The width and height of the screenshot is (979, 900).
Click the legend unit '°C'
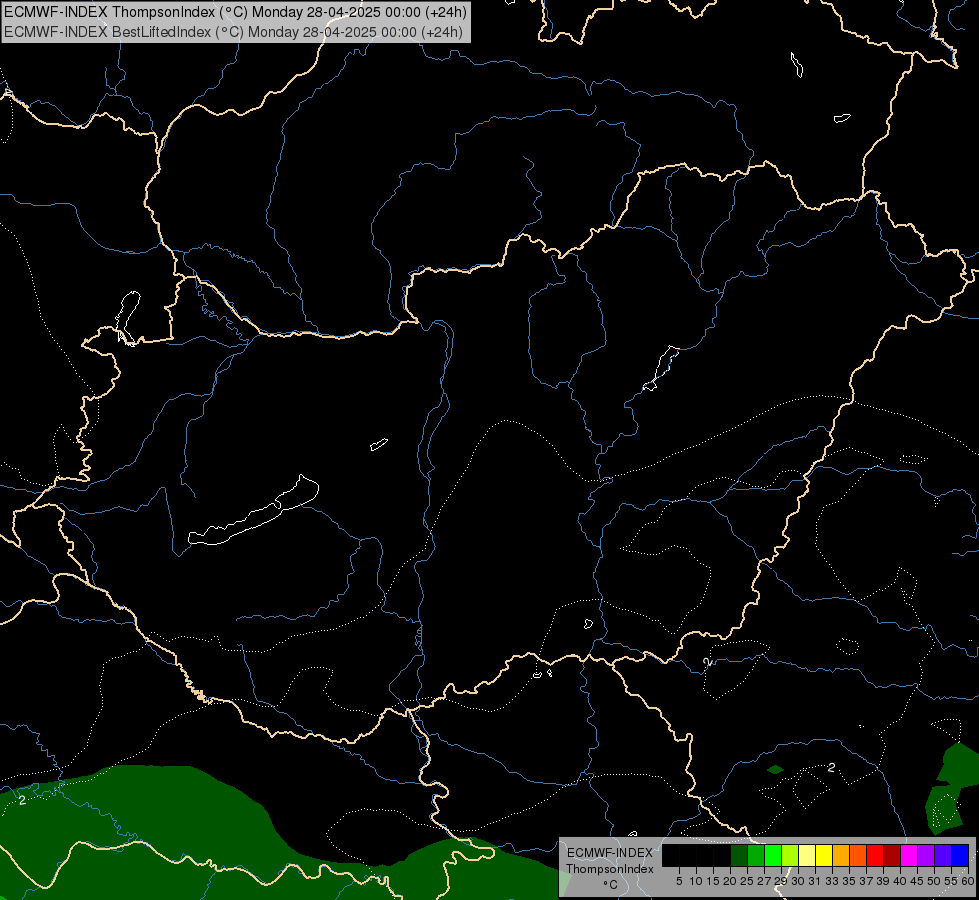[609, 885]
